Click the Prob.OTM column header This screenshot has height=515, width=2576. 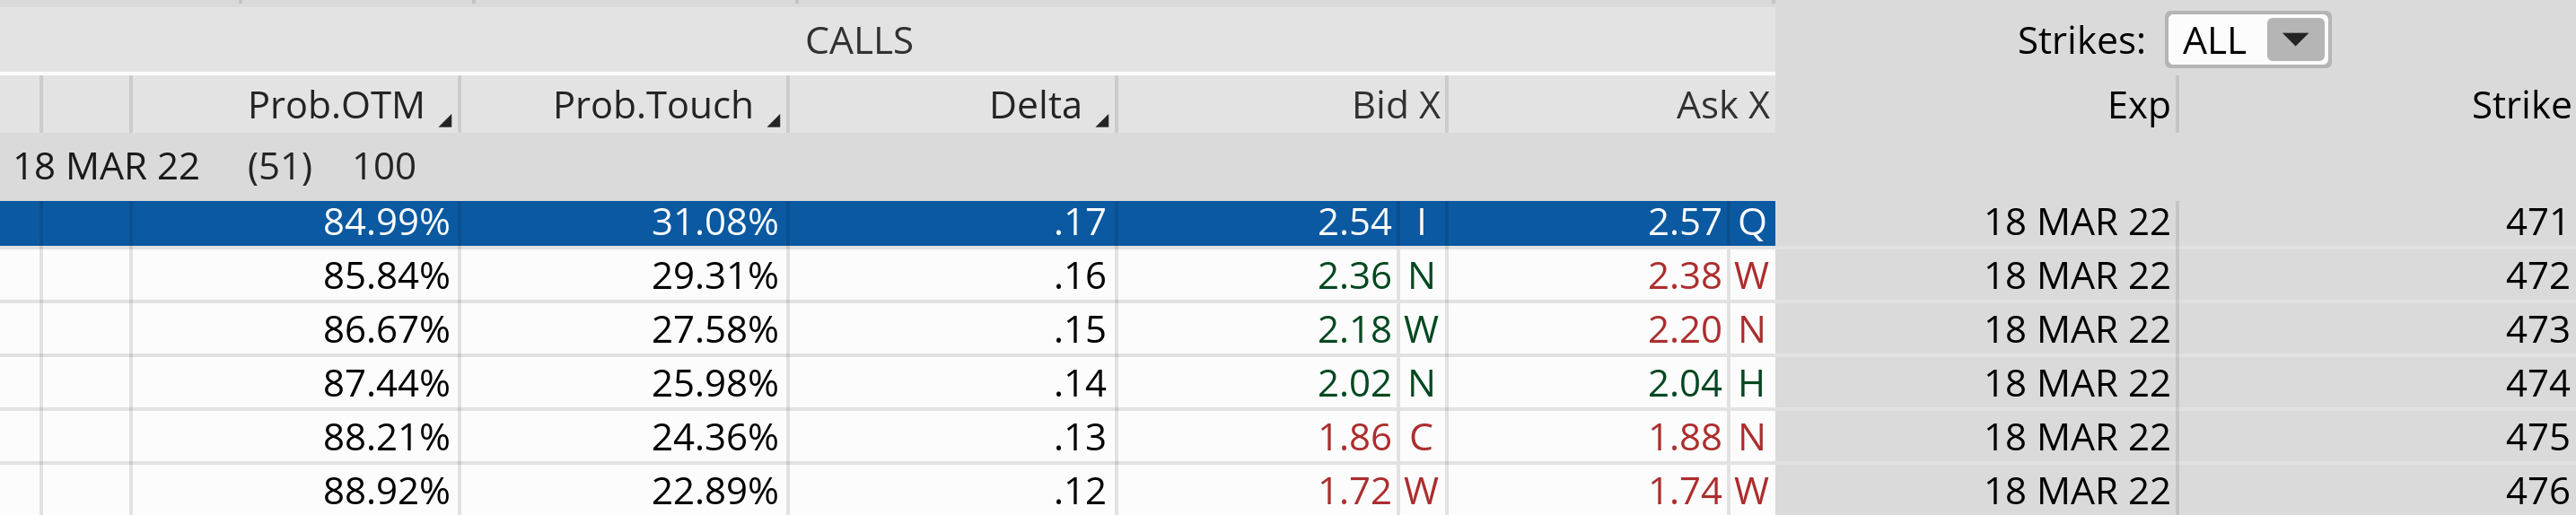(336, 105)
